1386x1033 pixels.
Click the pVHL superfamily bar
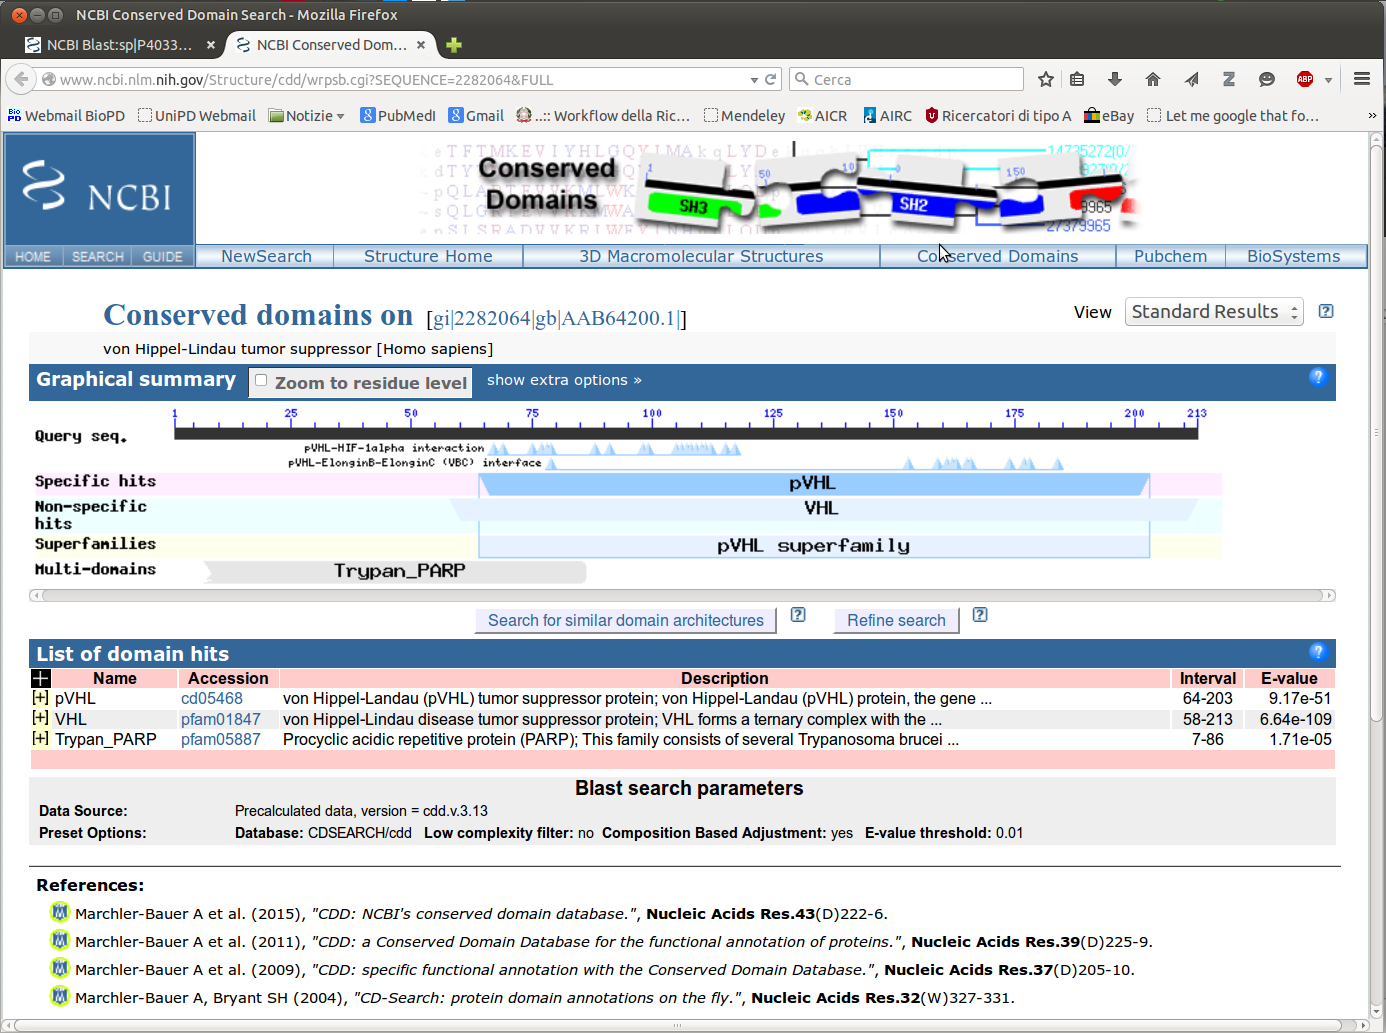[813, 546]
